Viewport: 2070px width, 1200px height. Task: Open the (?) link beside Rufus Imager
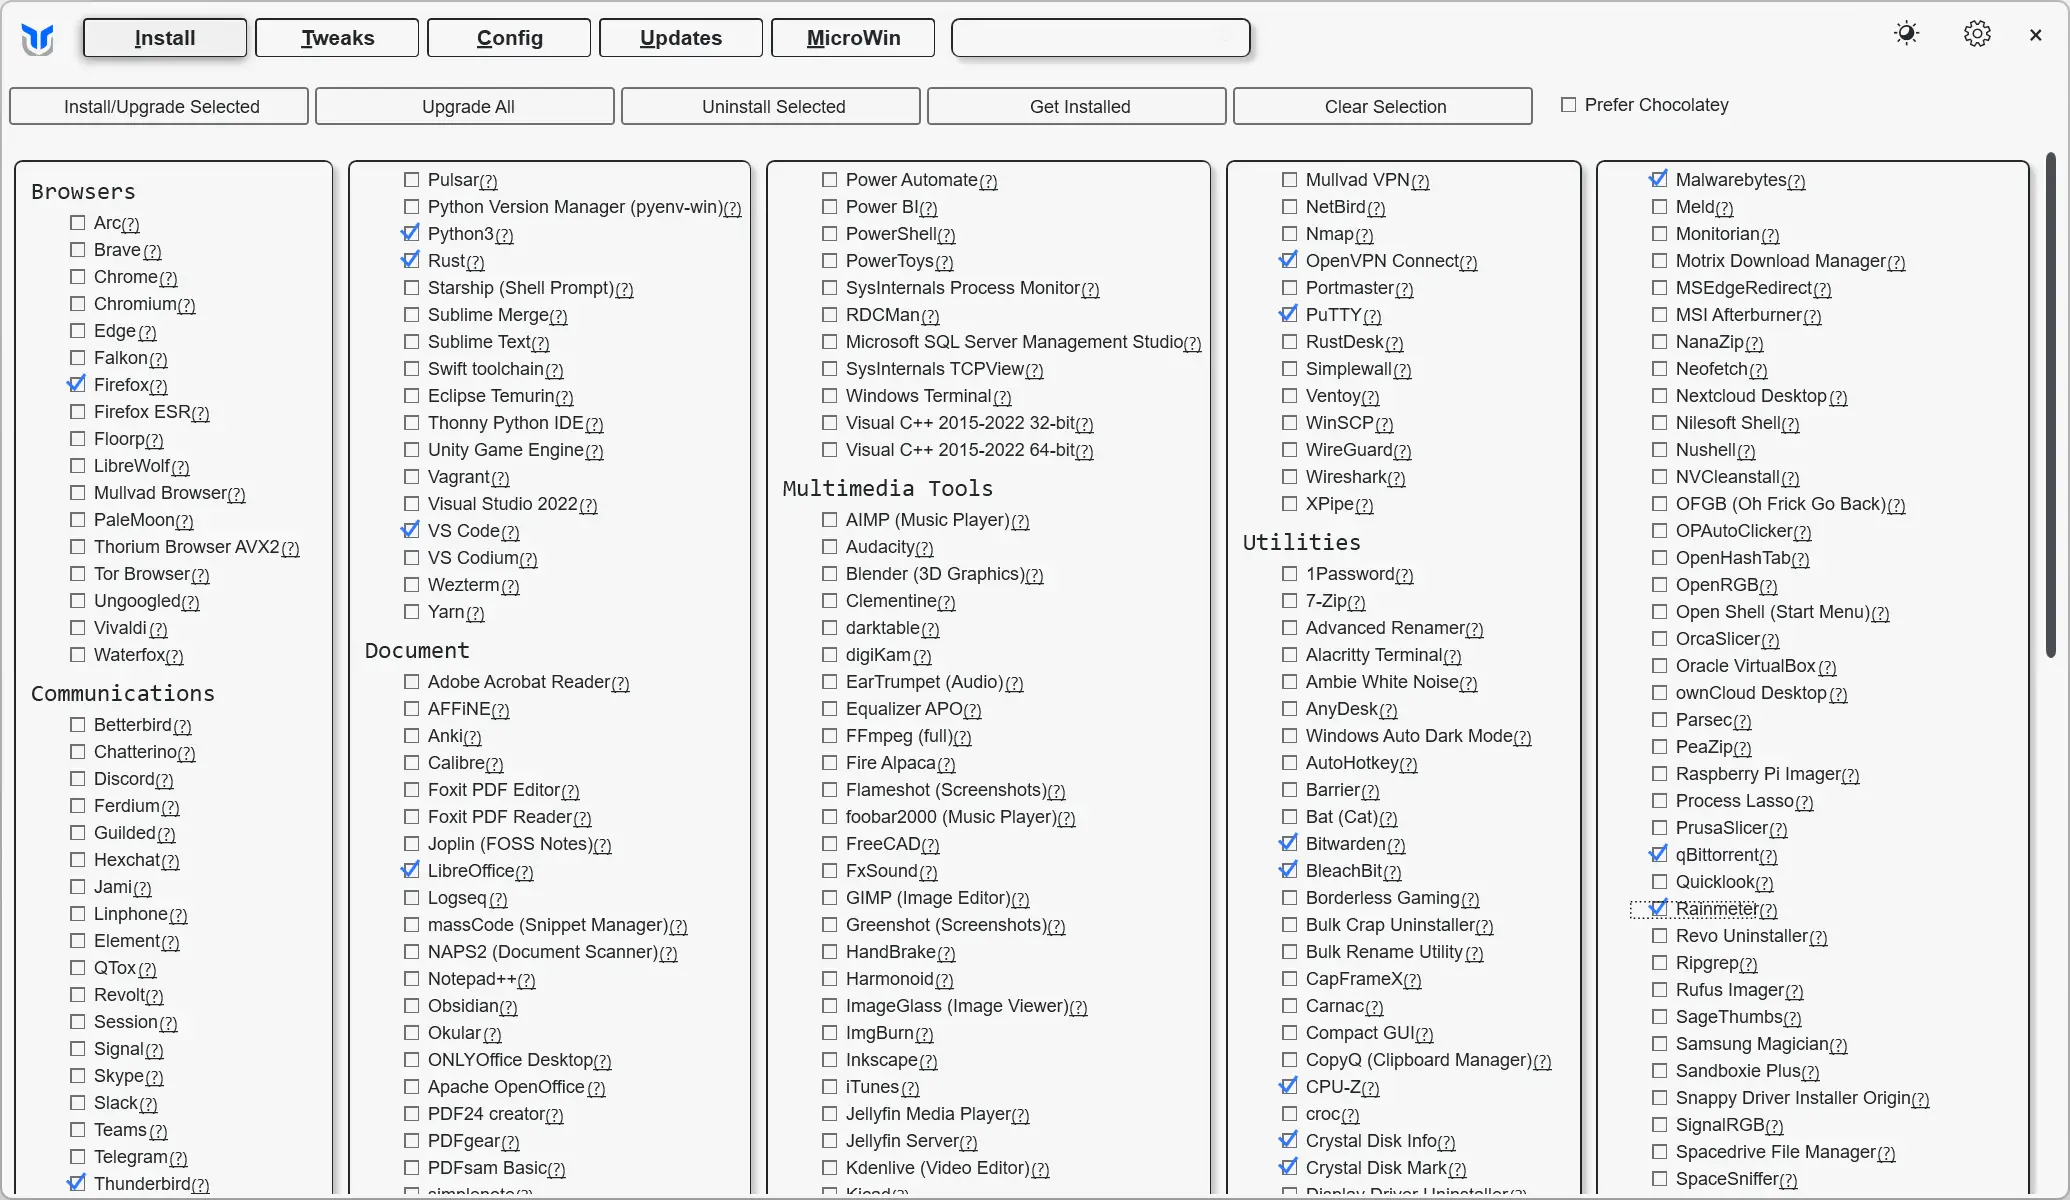(1794, 991)
